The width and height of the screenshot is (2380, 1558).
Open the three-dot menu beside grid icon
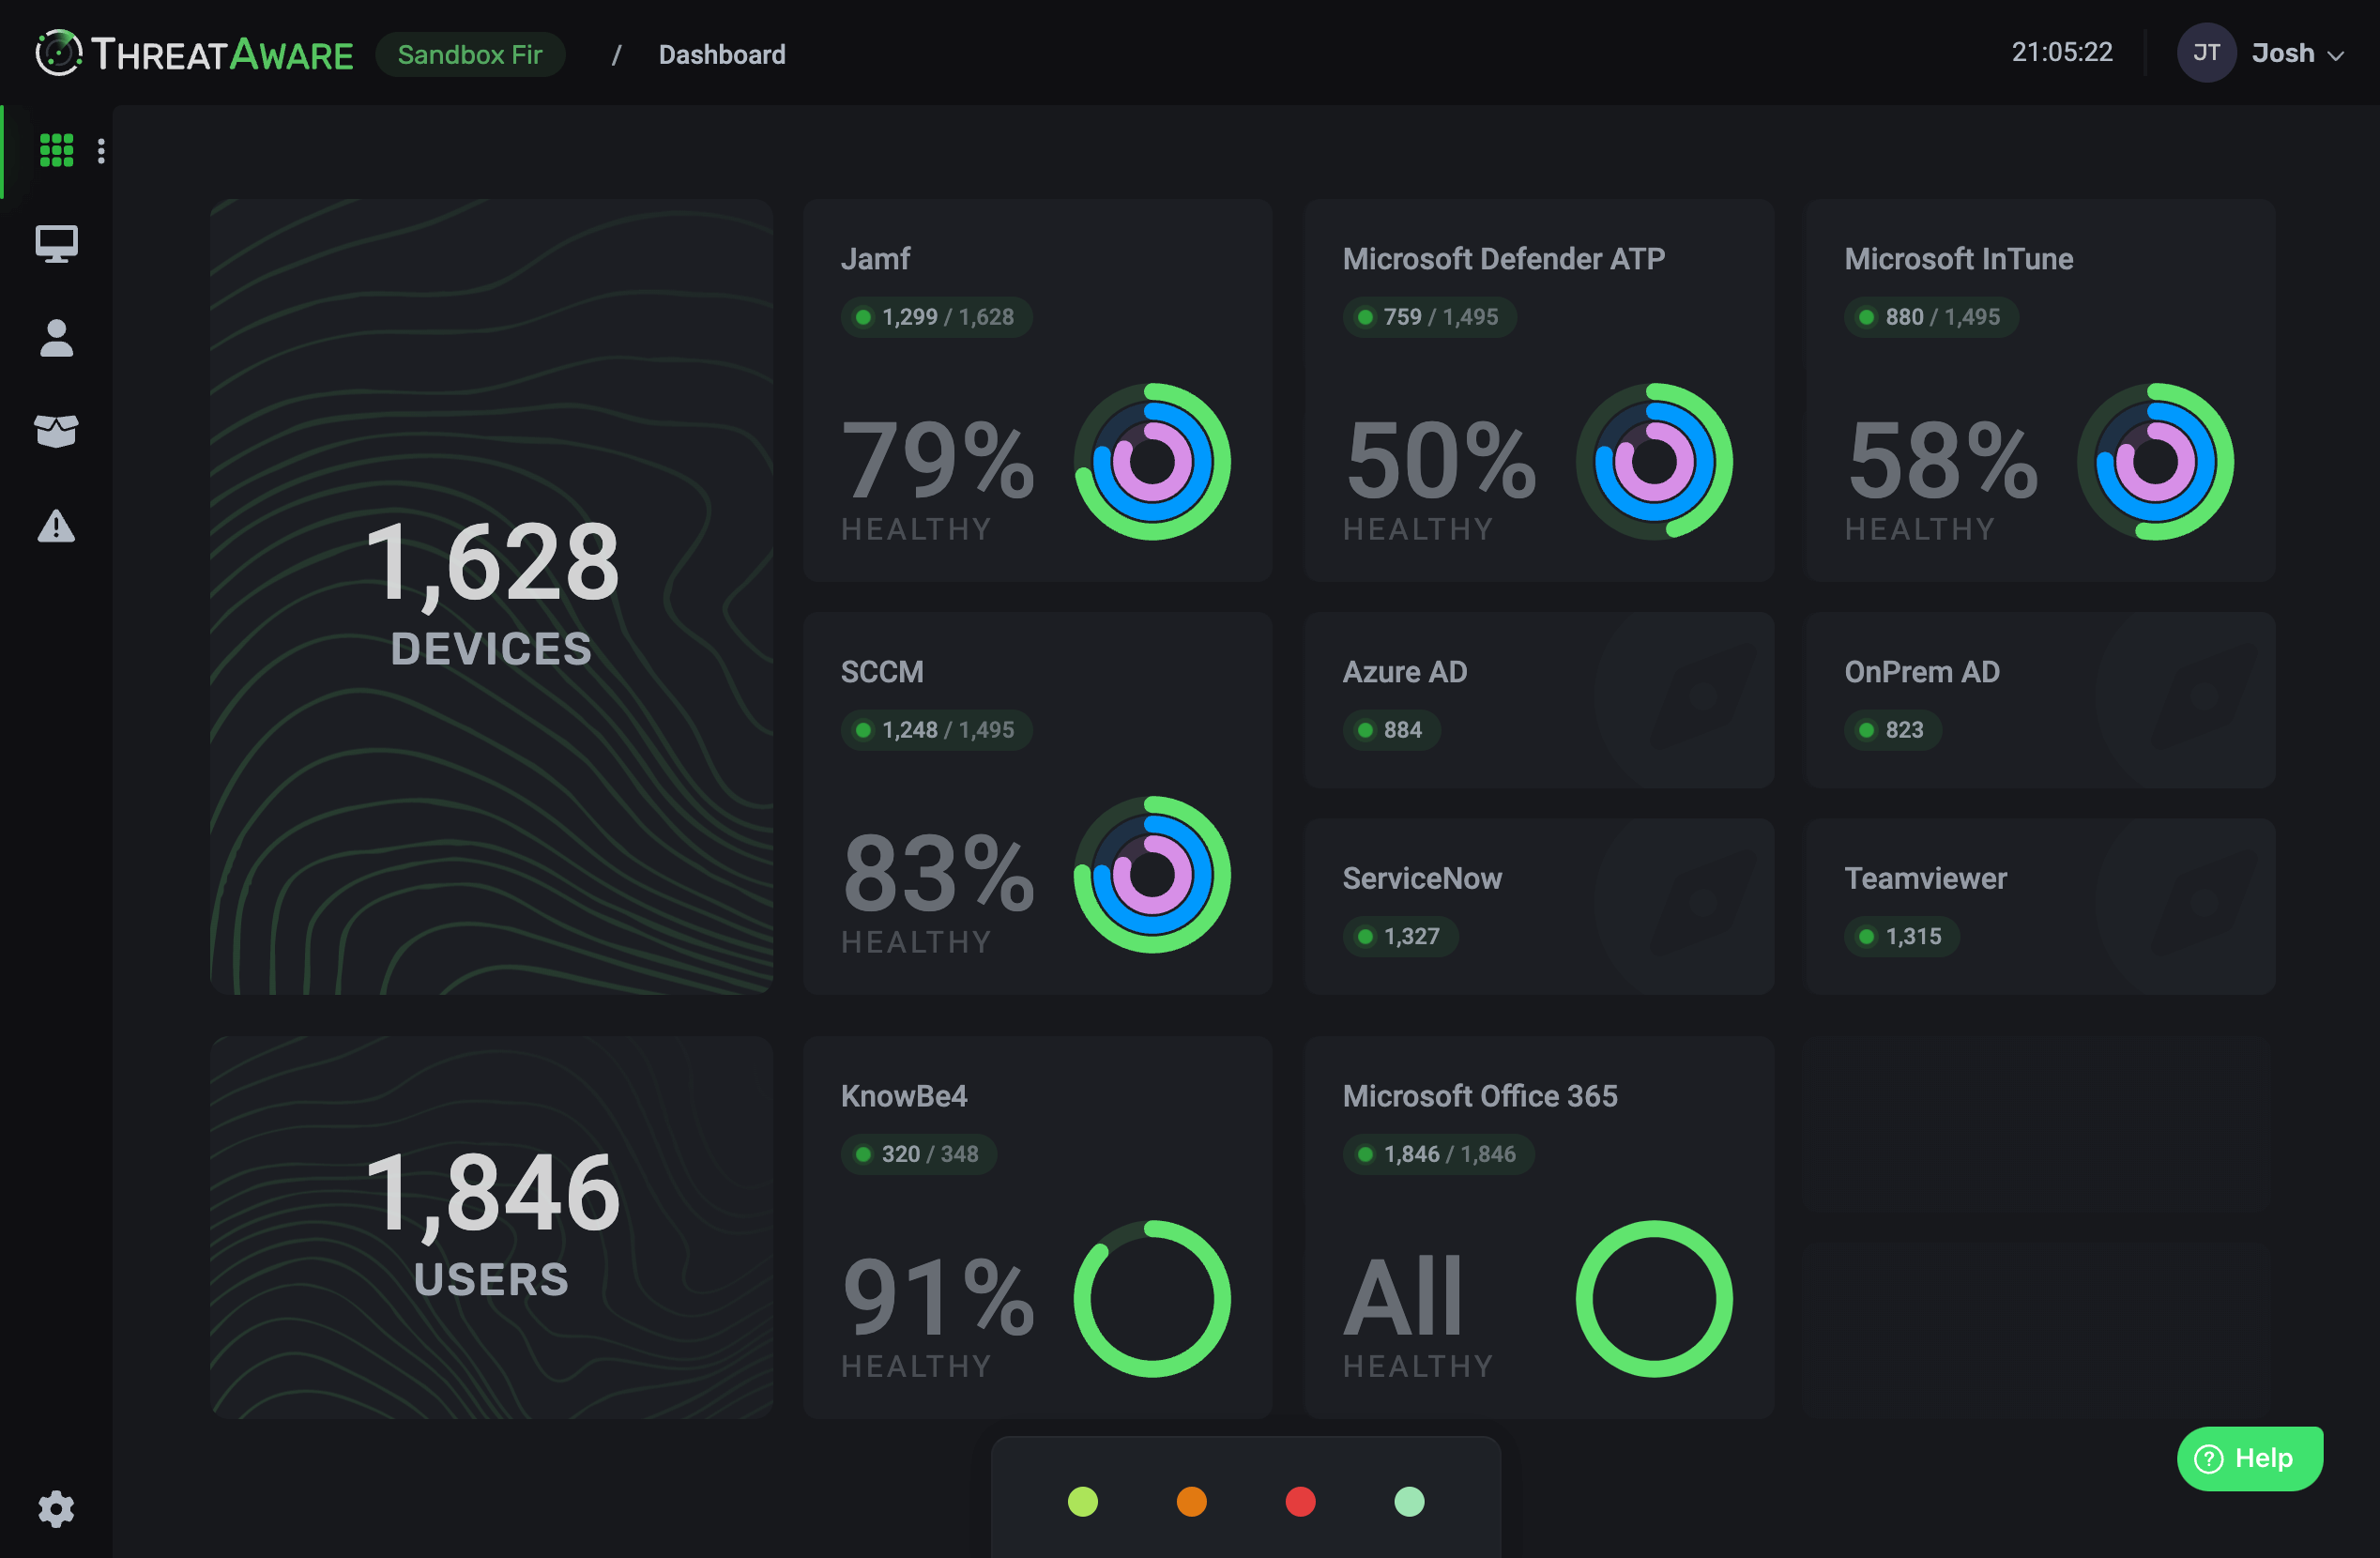101,151
